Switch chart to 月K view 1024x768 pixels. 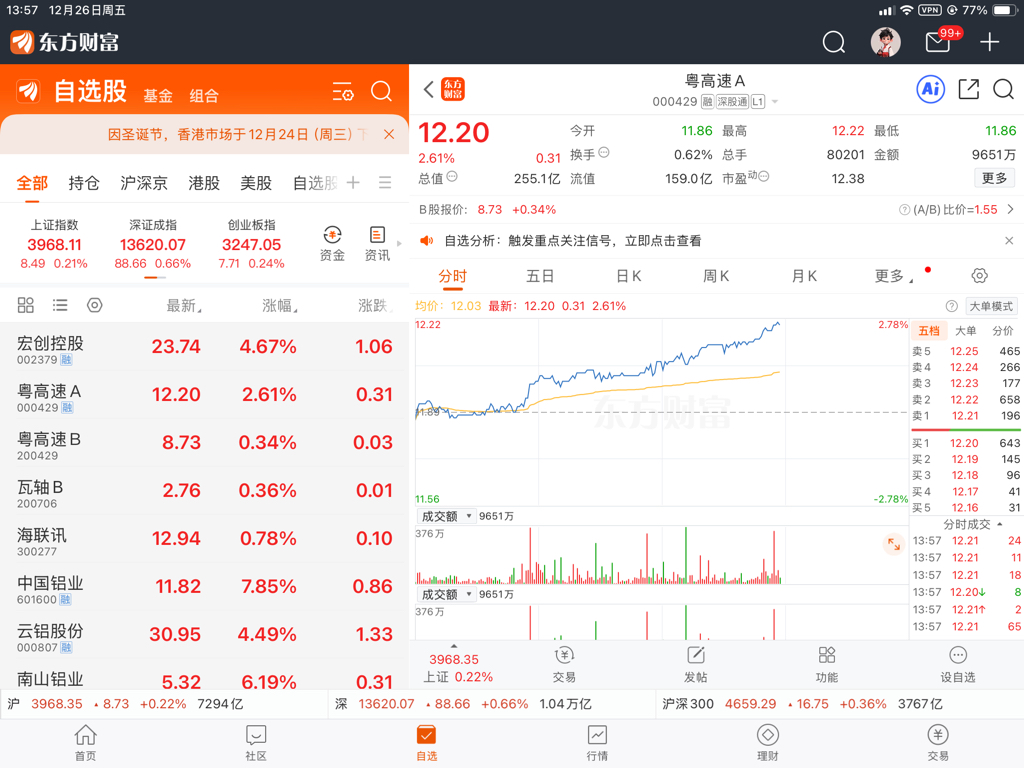coord(804,276)
